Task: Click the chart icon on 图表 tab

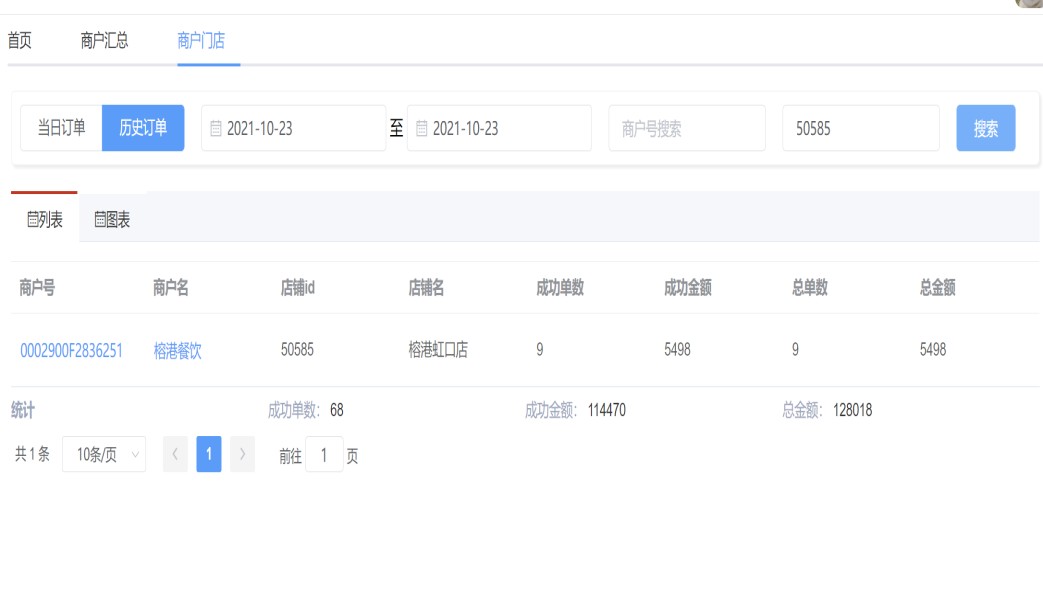Action: [x=100, y=220]
